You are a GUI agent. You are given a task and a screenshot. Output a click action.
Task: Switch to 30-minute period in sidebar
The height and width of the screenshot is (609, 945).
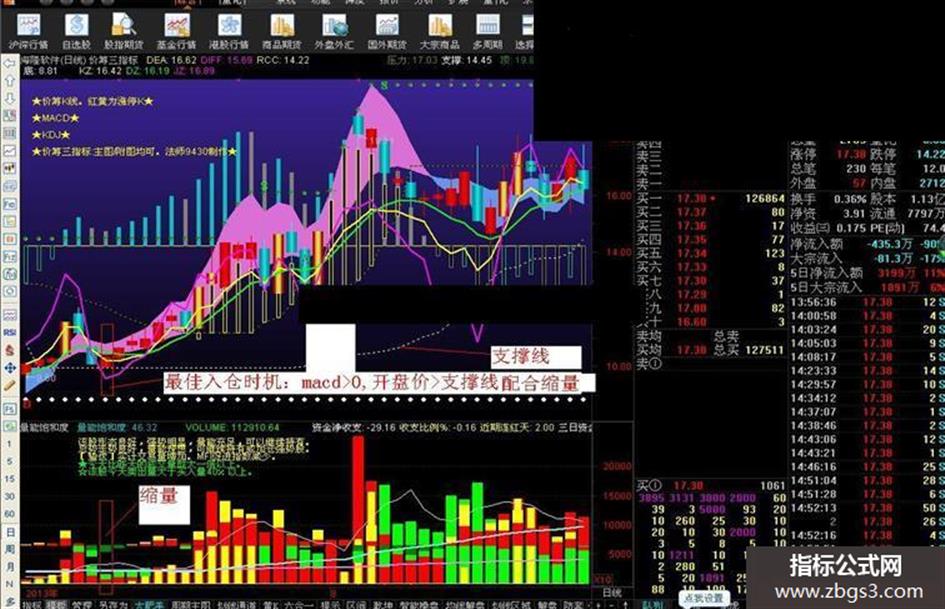pos(10,496)
